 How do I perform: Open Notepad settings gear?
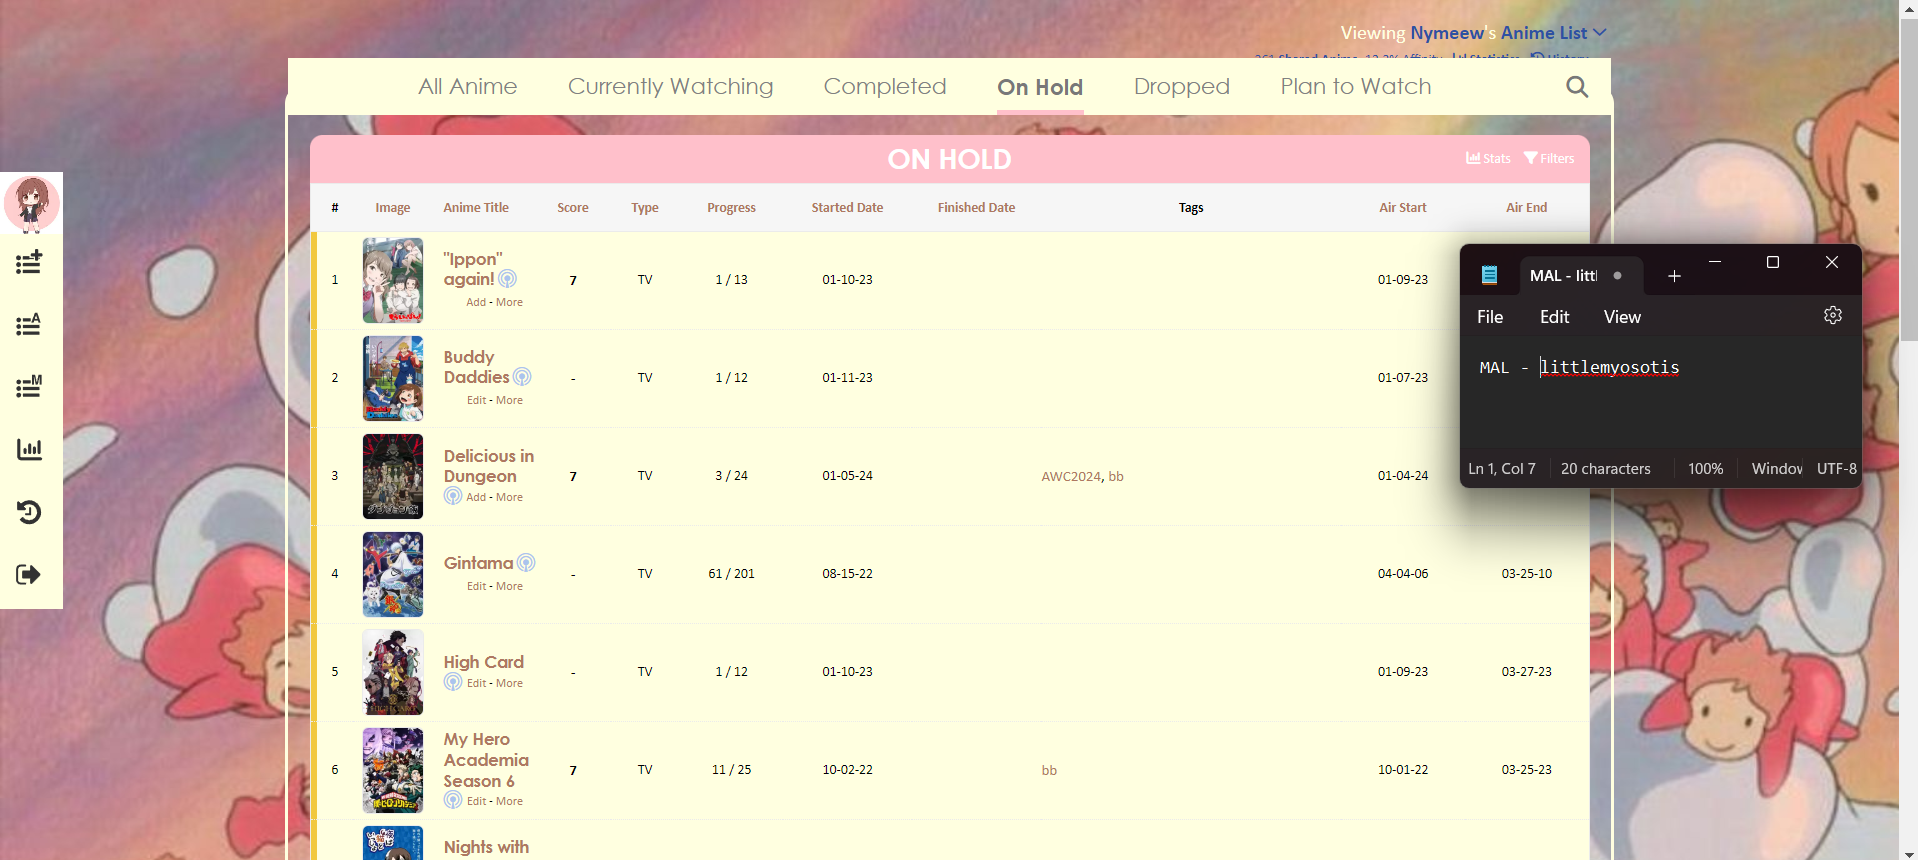point(1832,316)
